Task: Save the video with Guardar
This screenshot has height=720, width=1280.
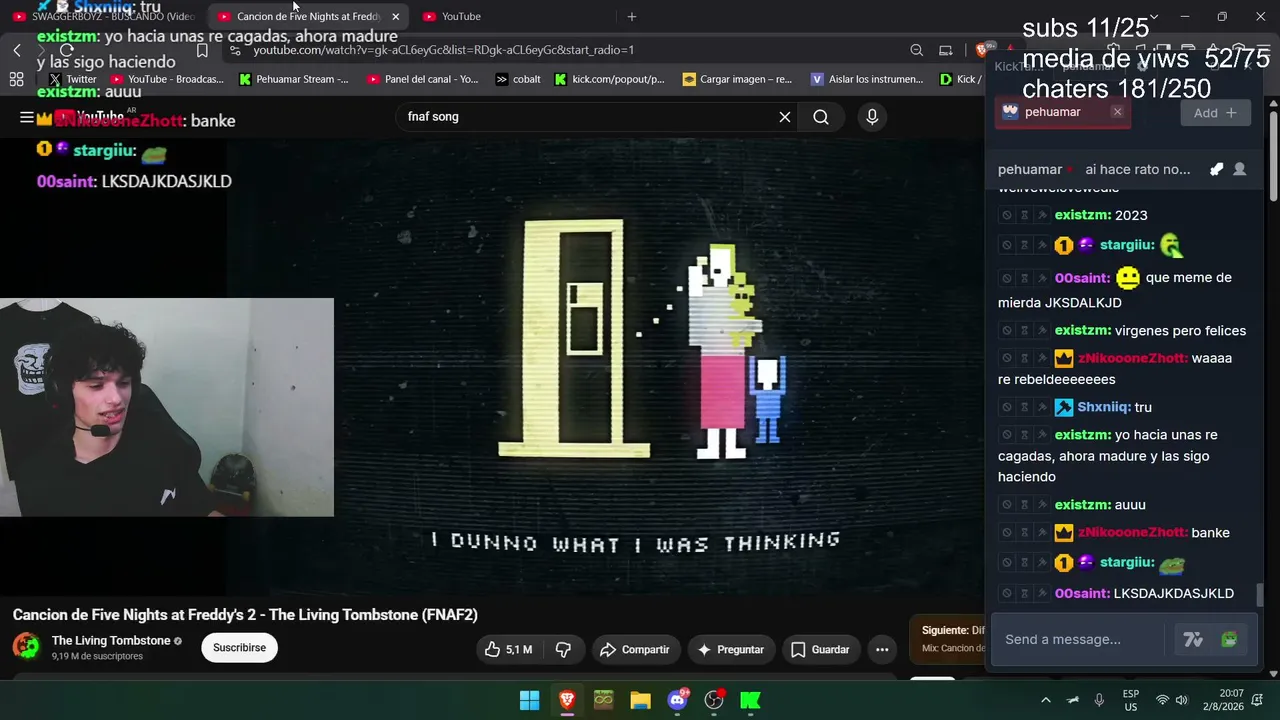Action: (820, 650)
